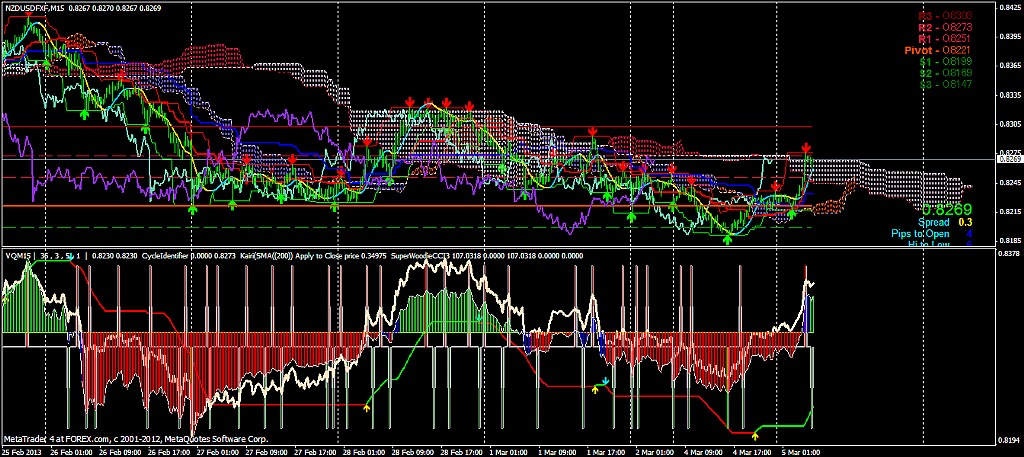Select the red arrow near 26 Feb 17:00
Image resolution: width=1024 pixels, height=457 pixels.
[120, 76]
